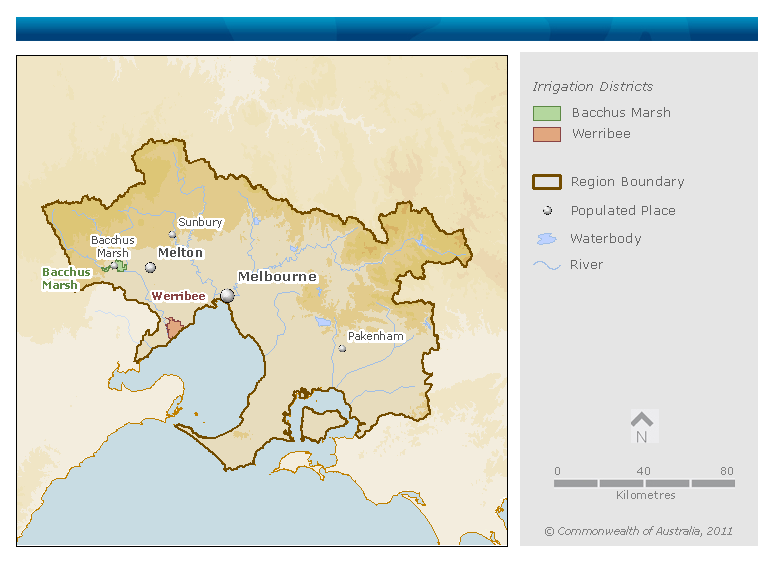Click the Kilometres scale bar label

pos(645,495)
